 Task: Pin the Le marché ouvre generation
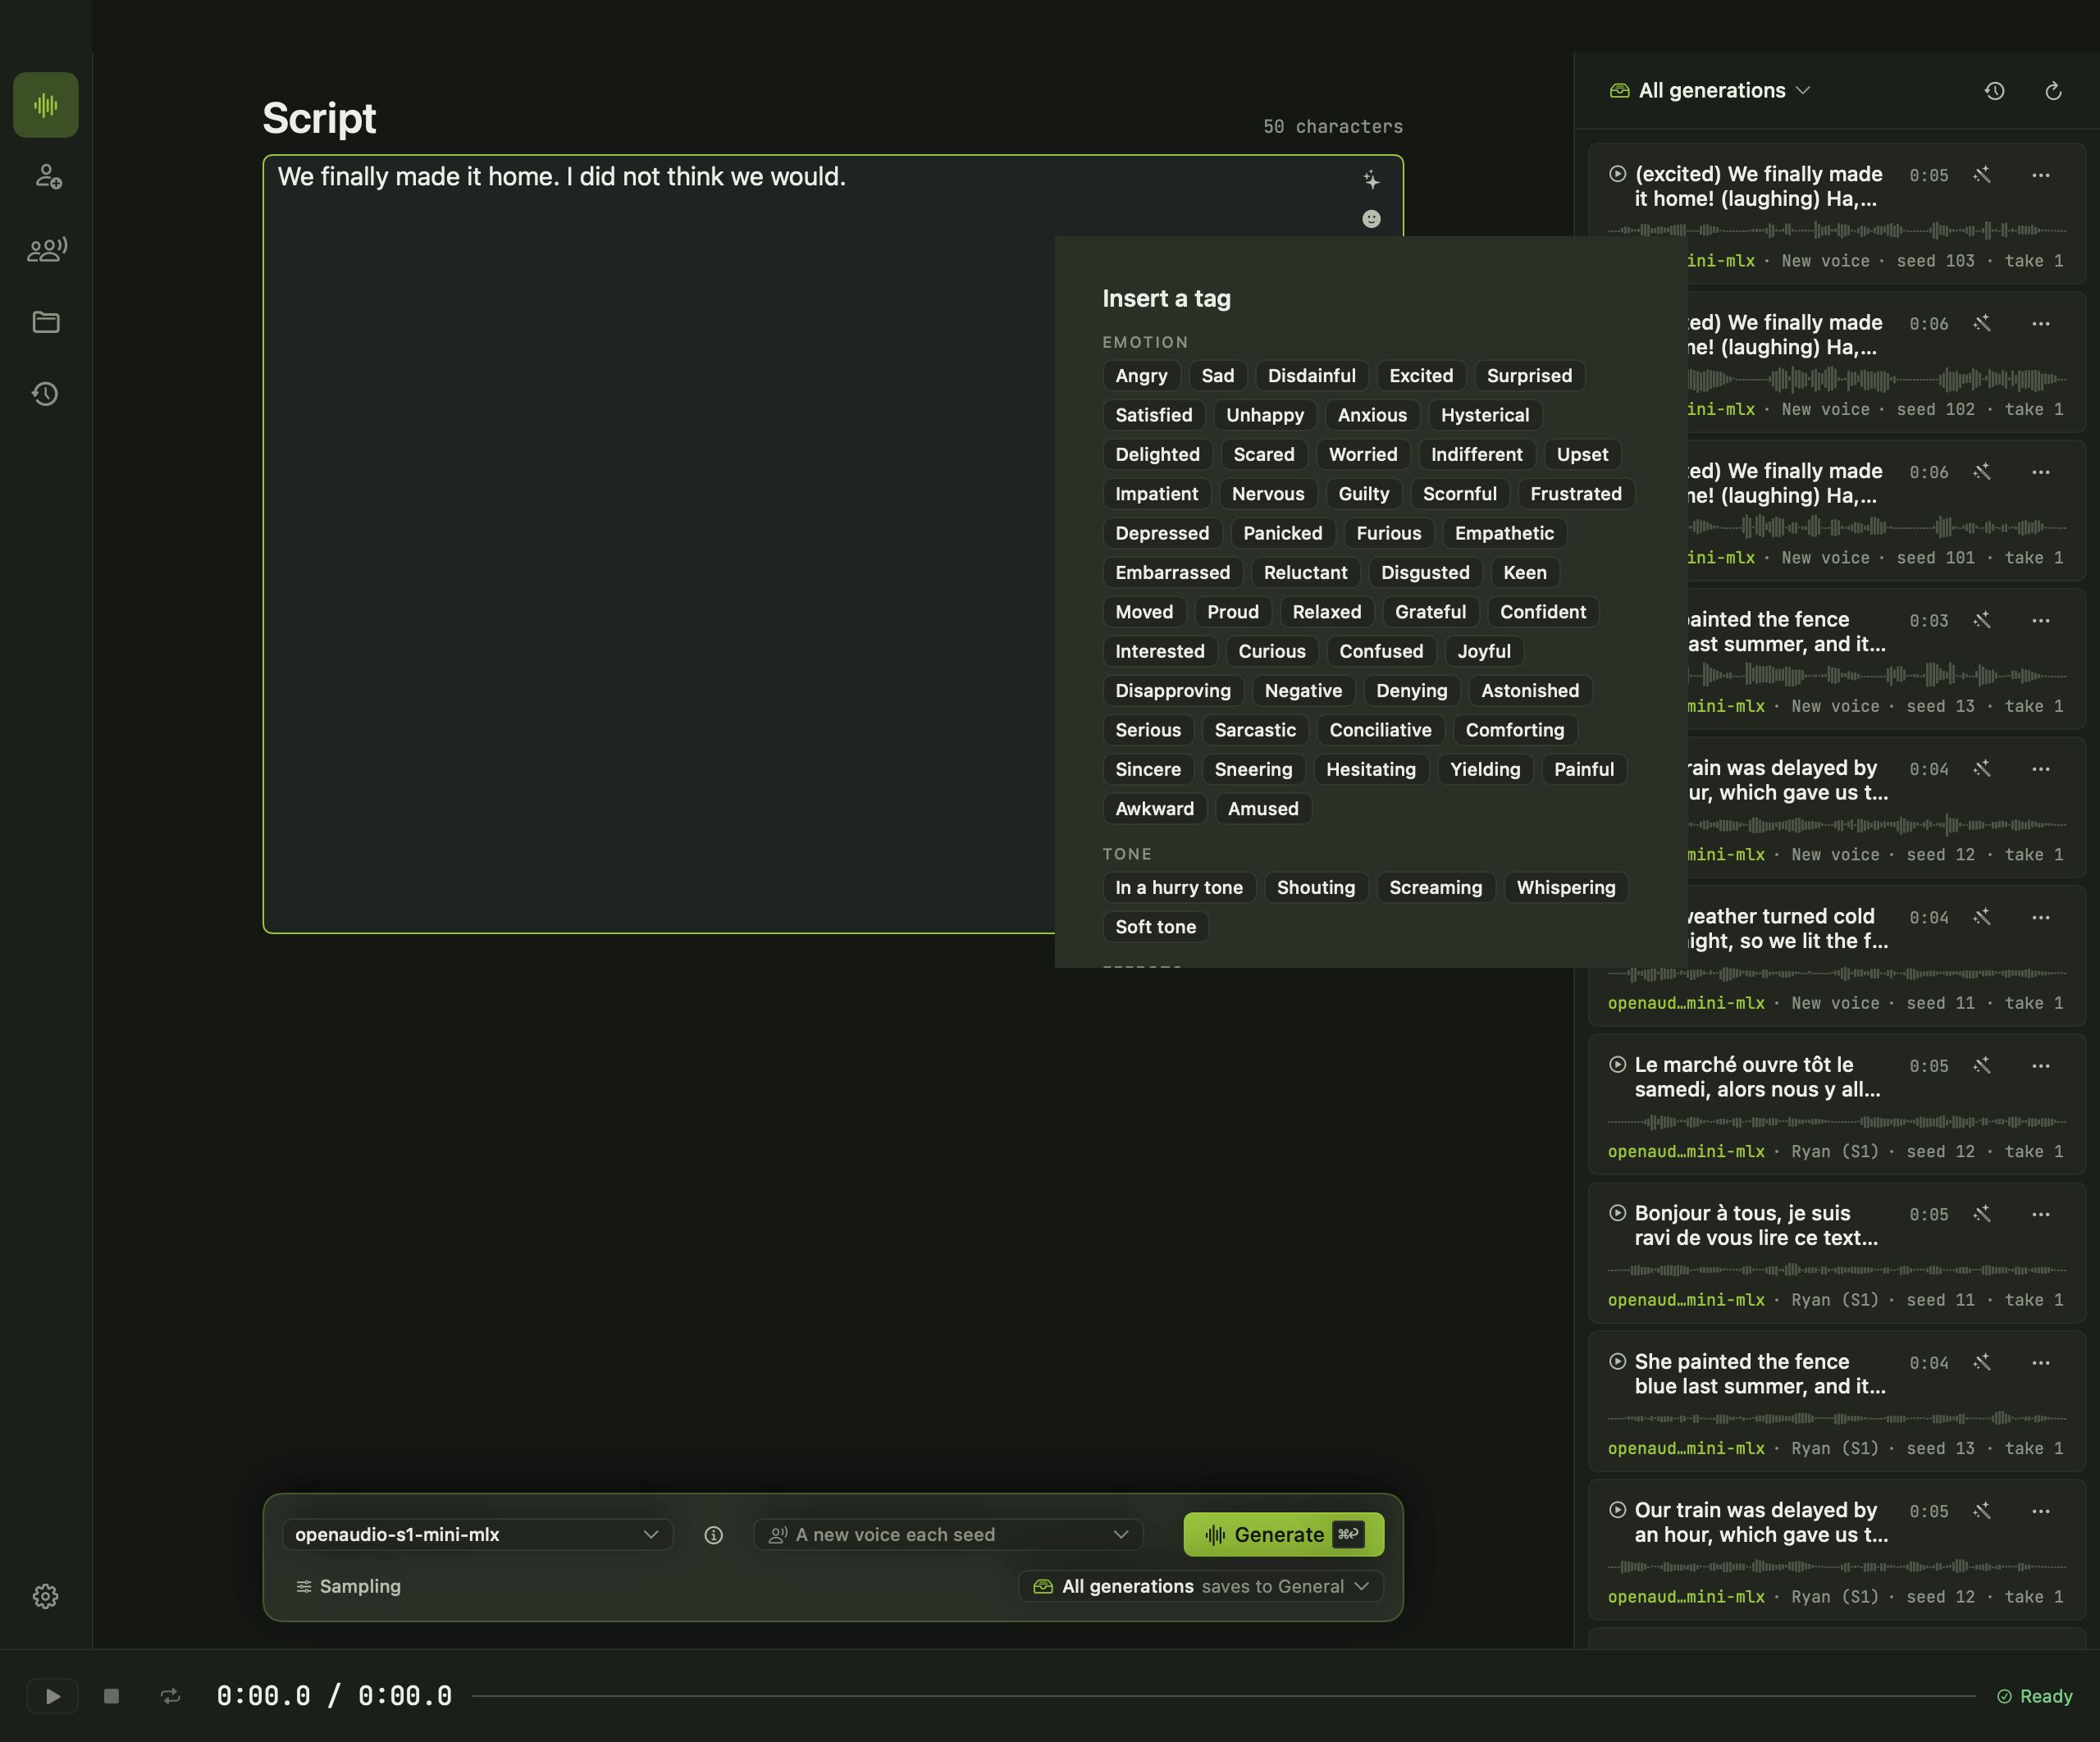click(1982, 1065)
